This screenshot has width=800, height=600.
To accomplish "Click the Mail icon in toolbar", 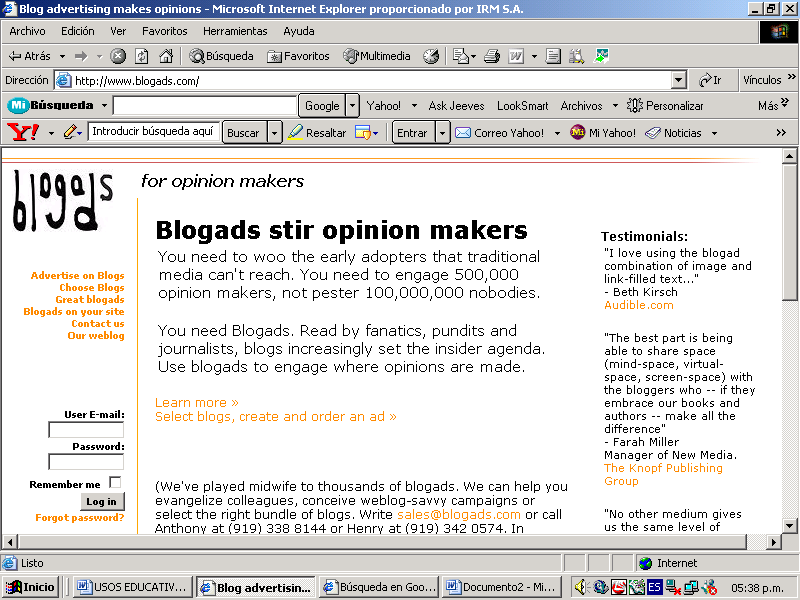I will 461,56.
